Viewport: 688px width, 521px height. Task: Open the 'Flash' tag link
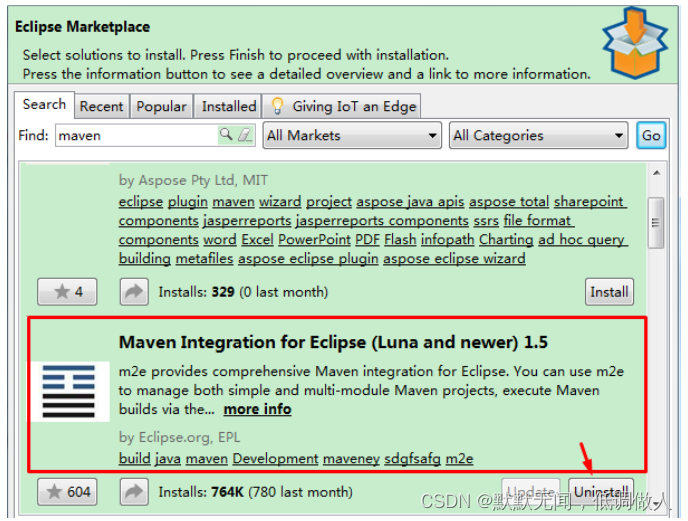pyautogui.click(x=400, y=240)
